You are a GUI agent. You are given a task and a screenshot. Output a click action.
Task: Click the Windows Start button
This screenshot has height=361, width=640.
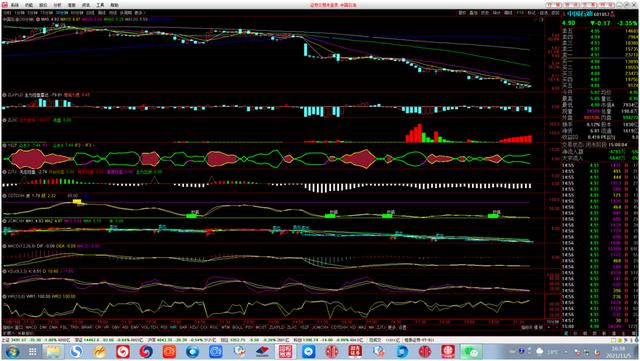[x=12, y=351]
